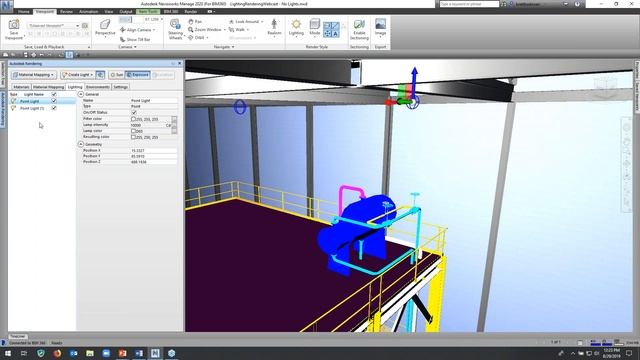Choose the Walk navigation tool

[237, 29]
